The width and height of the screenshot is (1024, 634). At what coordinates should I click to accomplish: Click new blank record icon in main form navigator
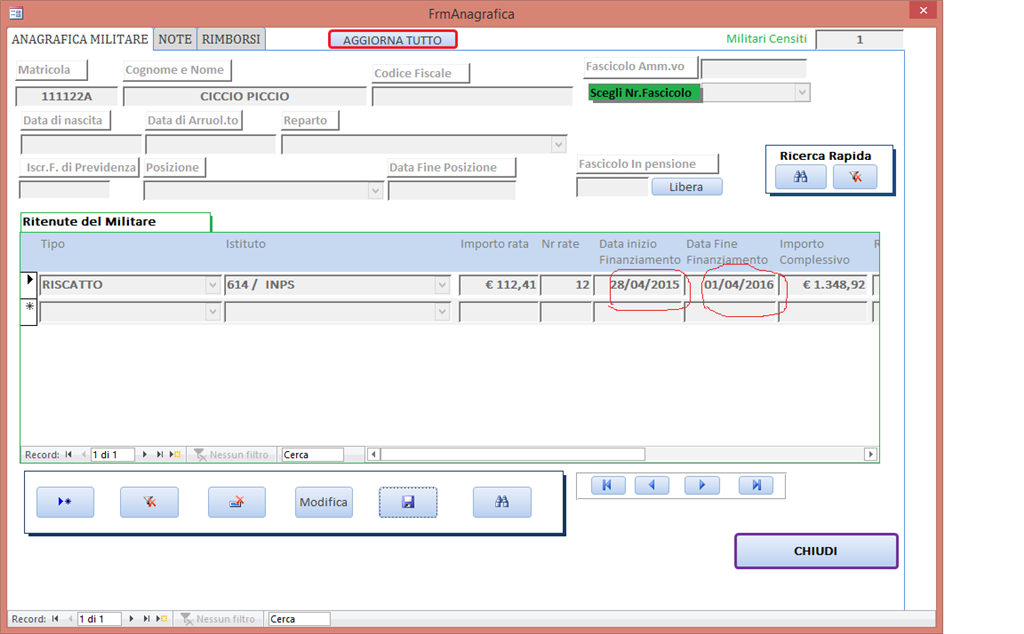click(x=162, y=619)
